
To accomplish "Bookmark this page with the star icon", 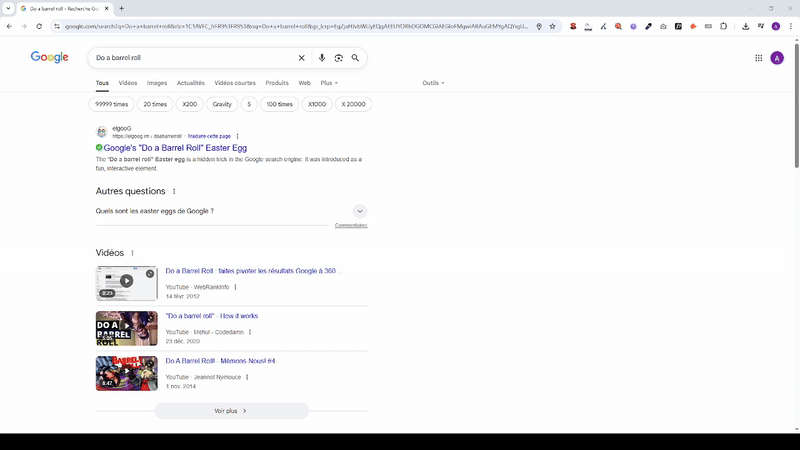I will click(x=553, y=26).
